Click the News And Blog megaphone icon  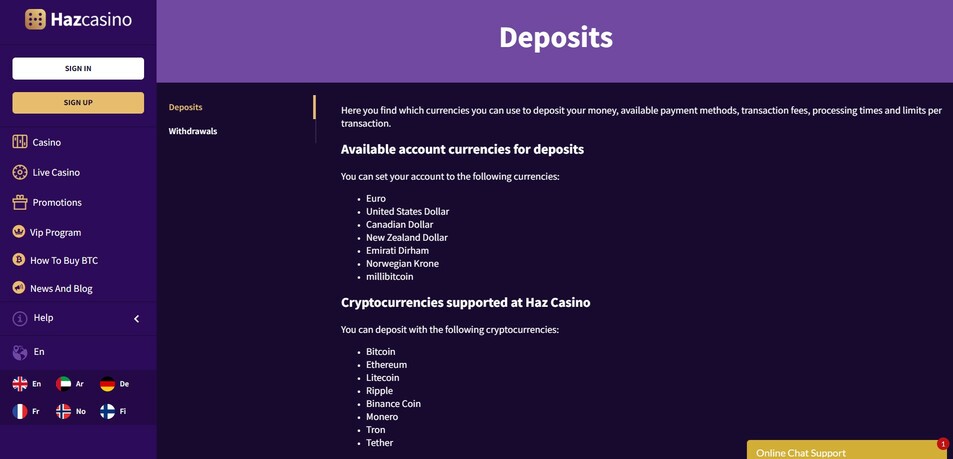click(19, 288)
